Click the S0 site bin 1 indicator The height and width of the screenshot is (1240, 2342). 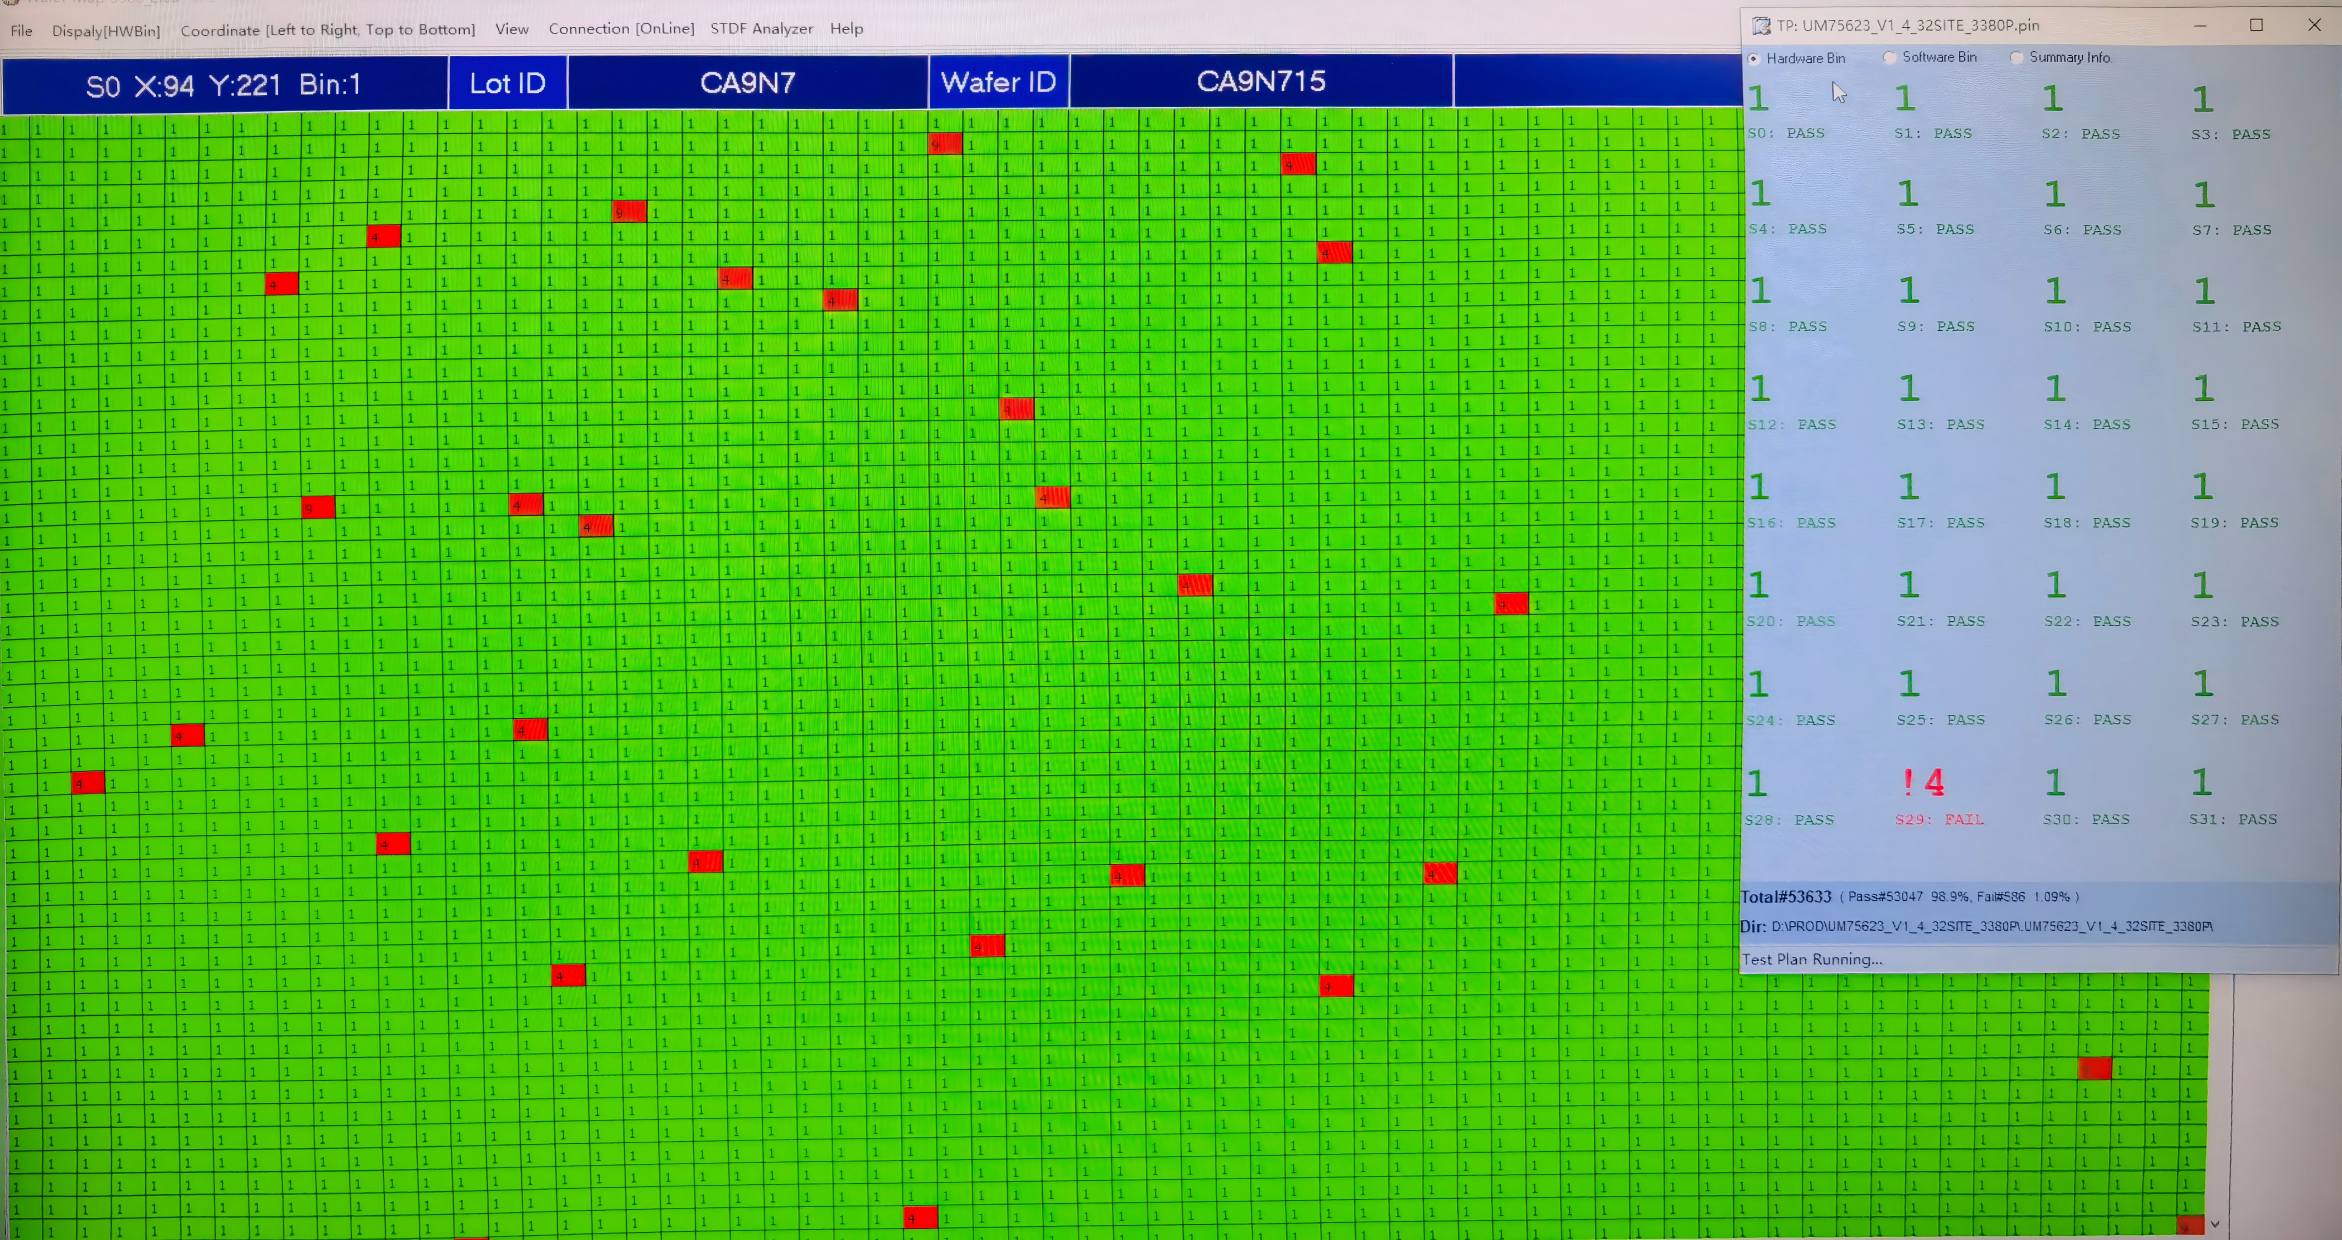coord(1759,98)
